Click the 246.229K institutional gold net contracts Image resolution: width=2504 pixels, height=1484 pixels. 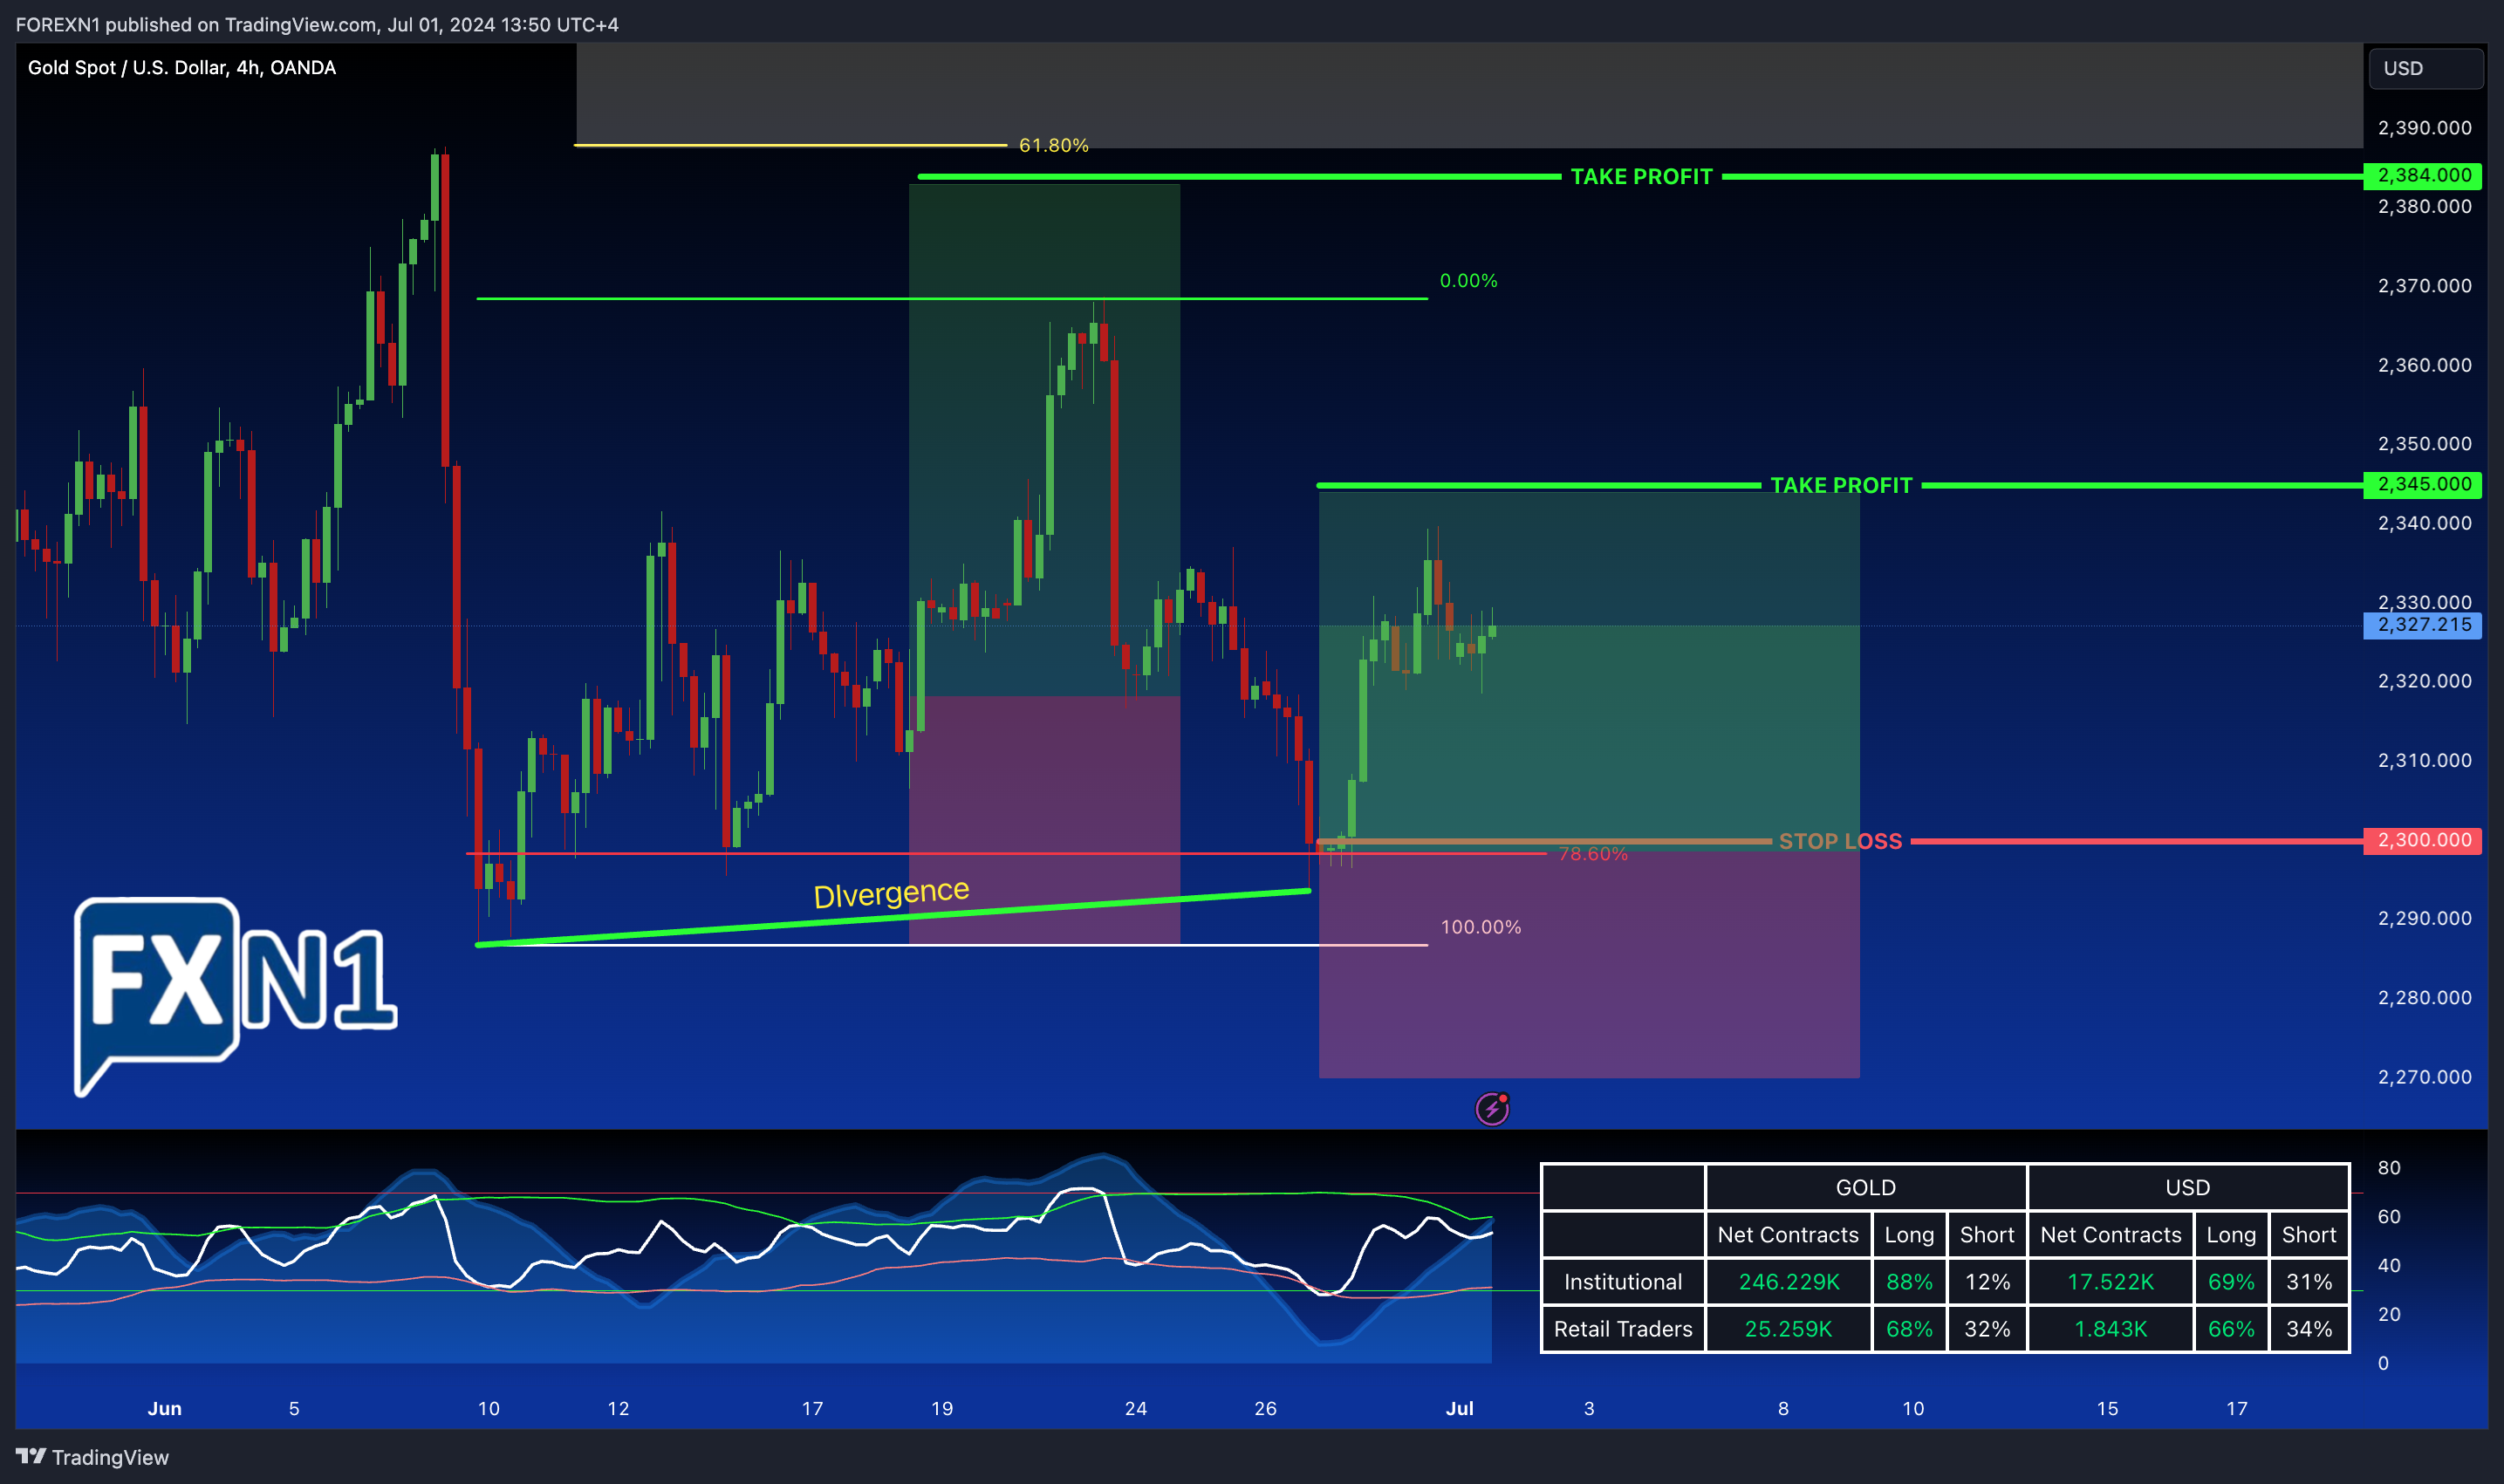point(1788,1282)
